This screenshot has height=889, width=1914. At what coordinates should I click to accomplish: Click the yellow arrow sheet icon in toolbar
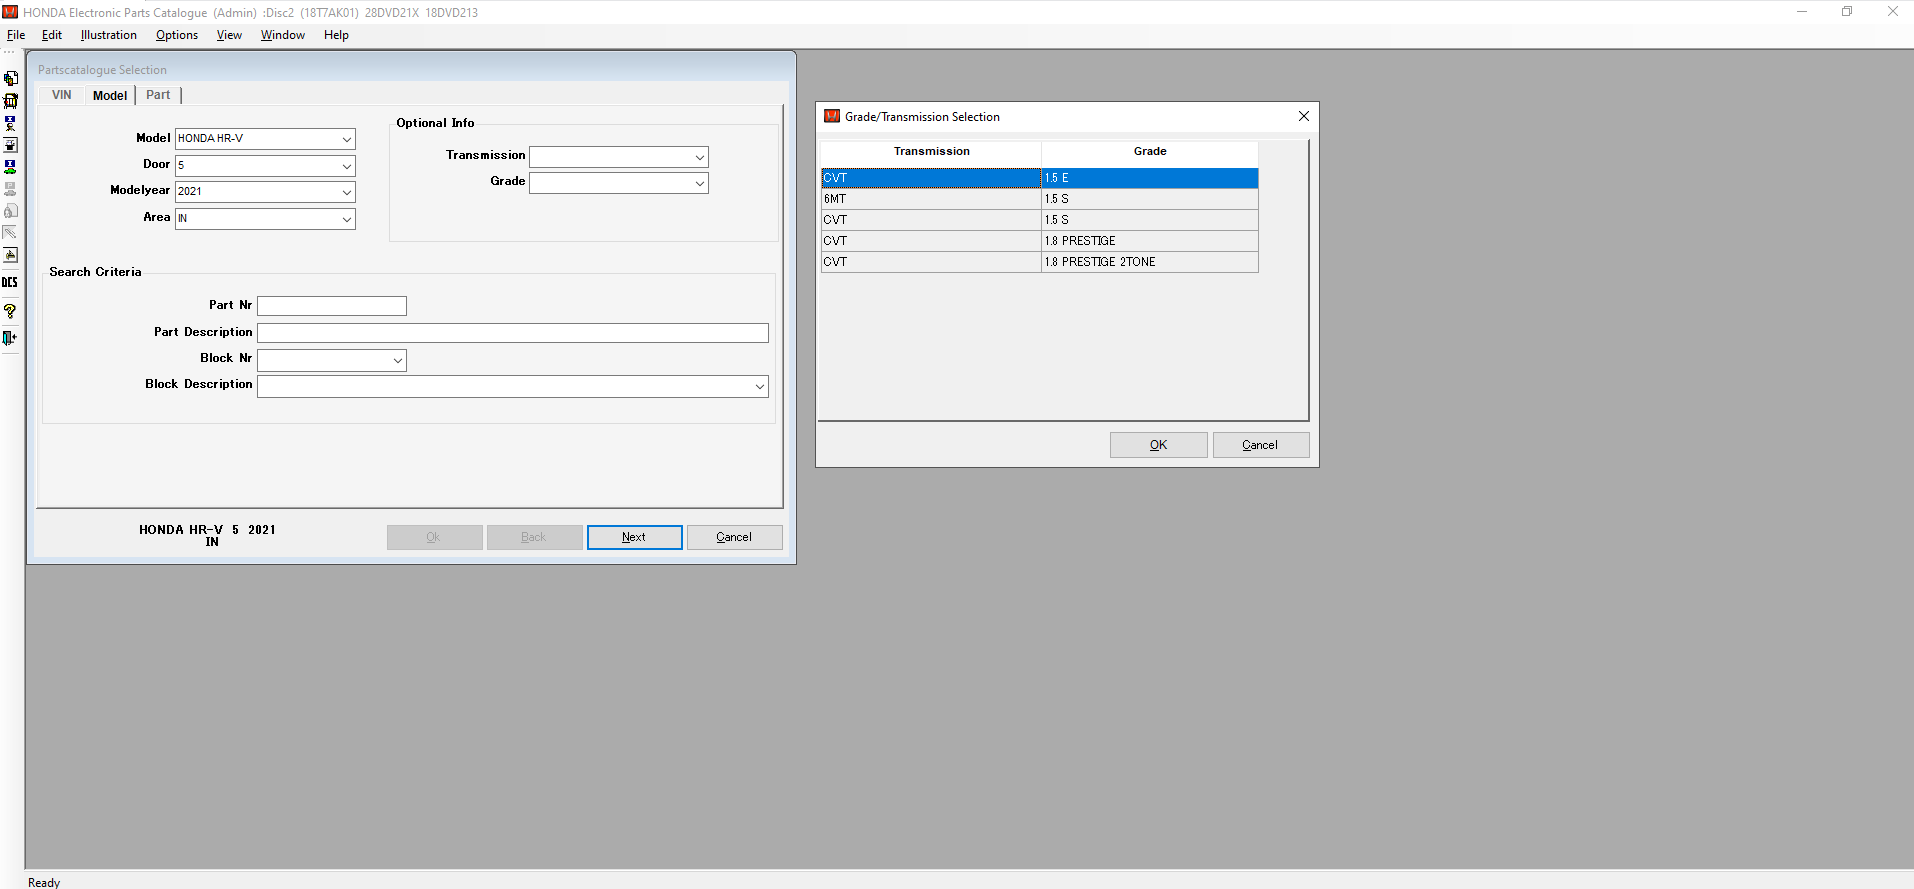coord(10,255)
